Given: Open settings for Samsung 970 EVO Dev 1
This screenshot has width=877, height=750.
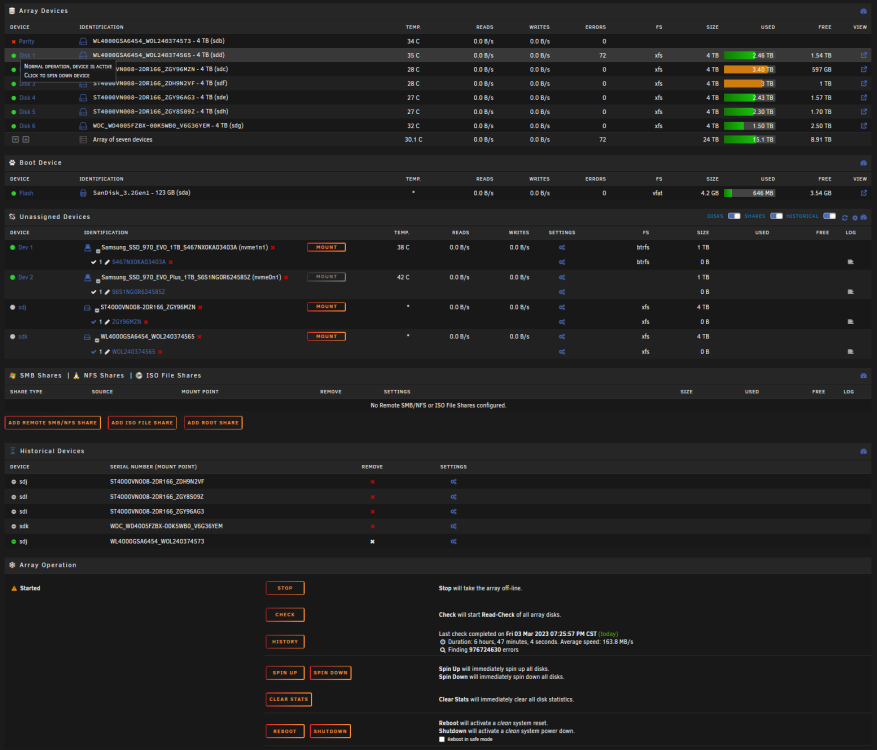Looking at the screenshot, I should click(562, 247).
